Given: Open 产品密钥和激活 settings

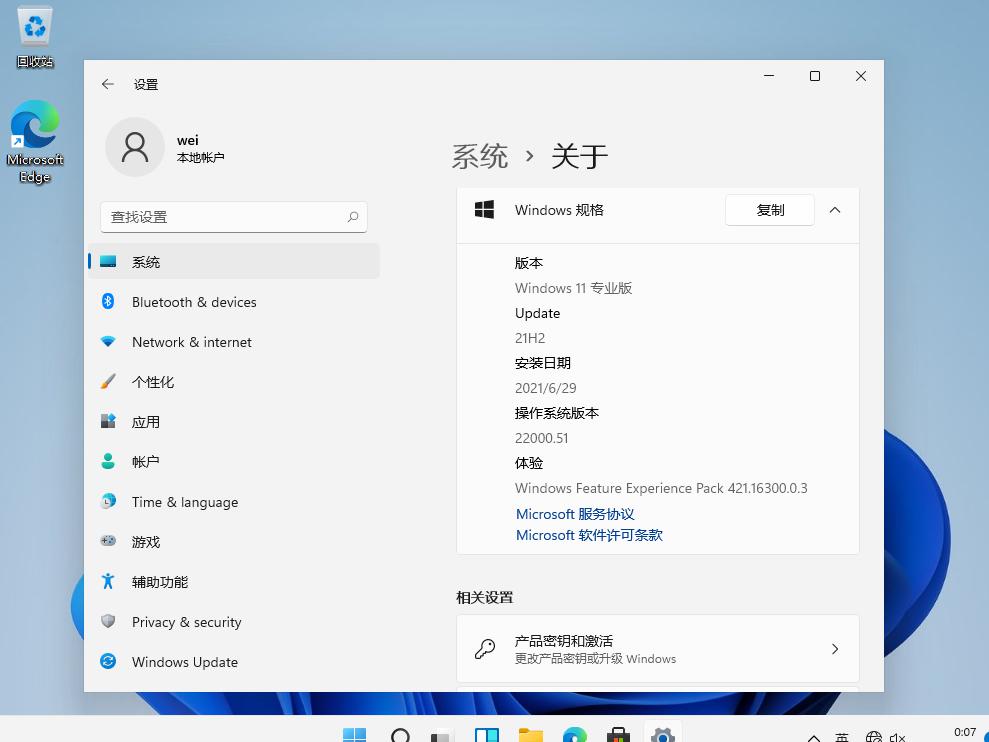Looking at the screenshot, I should point(657,649).
